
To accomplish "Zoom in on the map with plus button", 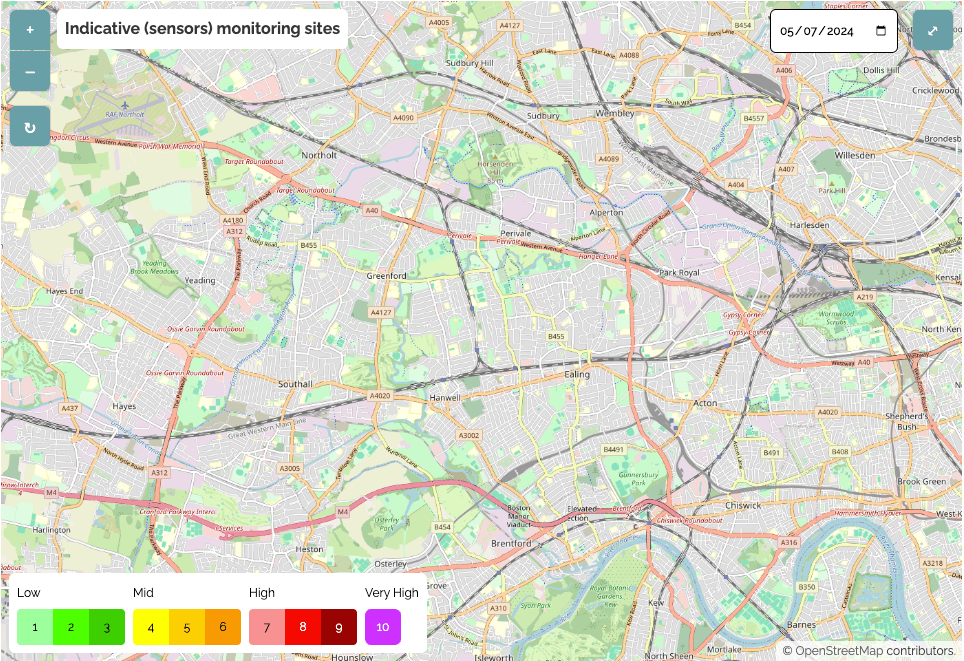I will tap(30, 30).
